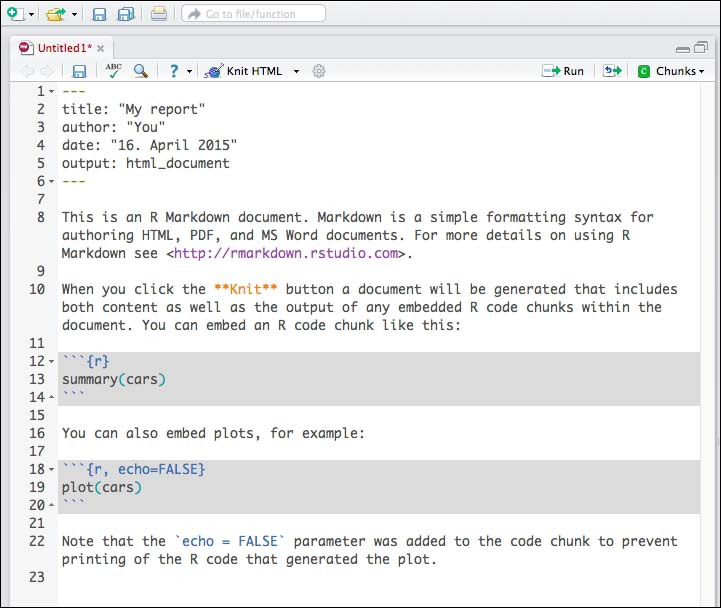Click the `echo = FALSE` inline code
Screen dimensions: 721x608
coord(230,541)
